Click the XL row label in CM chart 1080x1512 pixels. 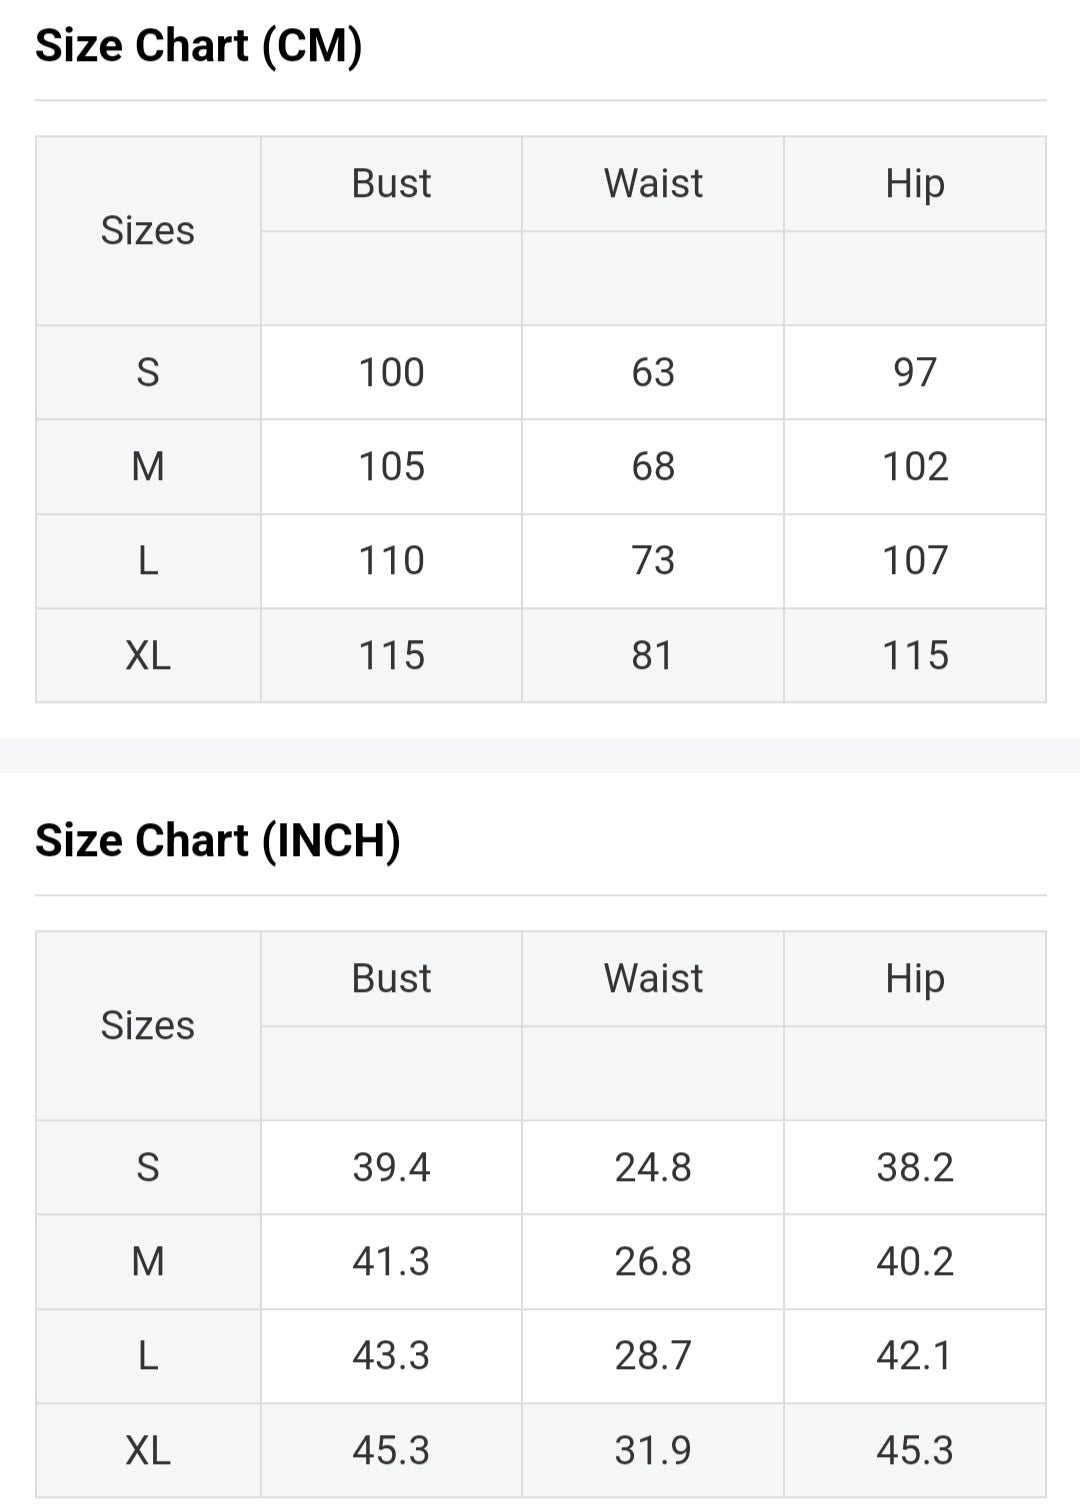point(148,656)
